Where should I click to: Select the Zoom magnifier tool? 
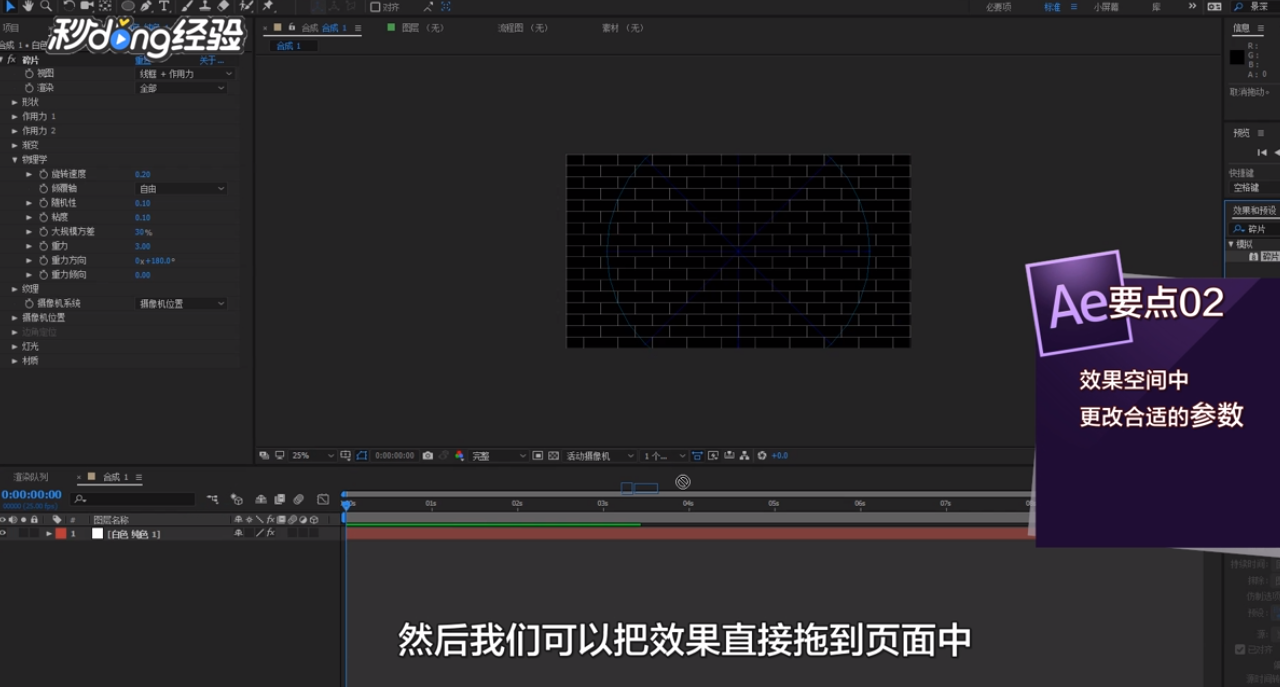click(46, 6)
